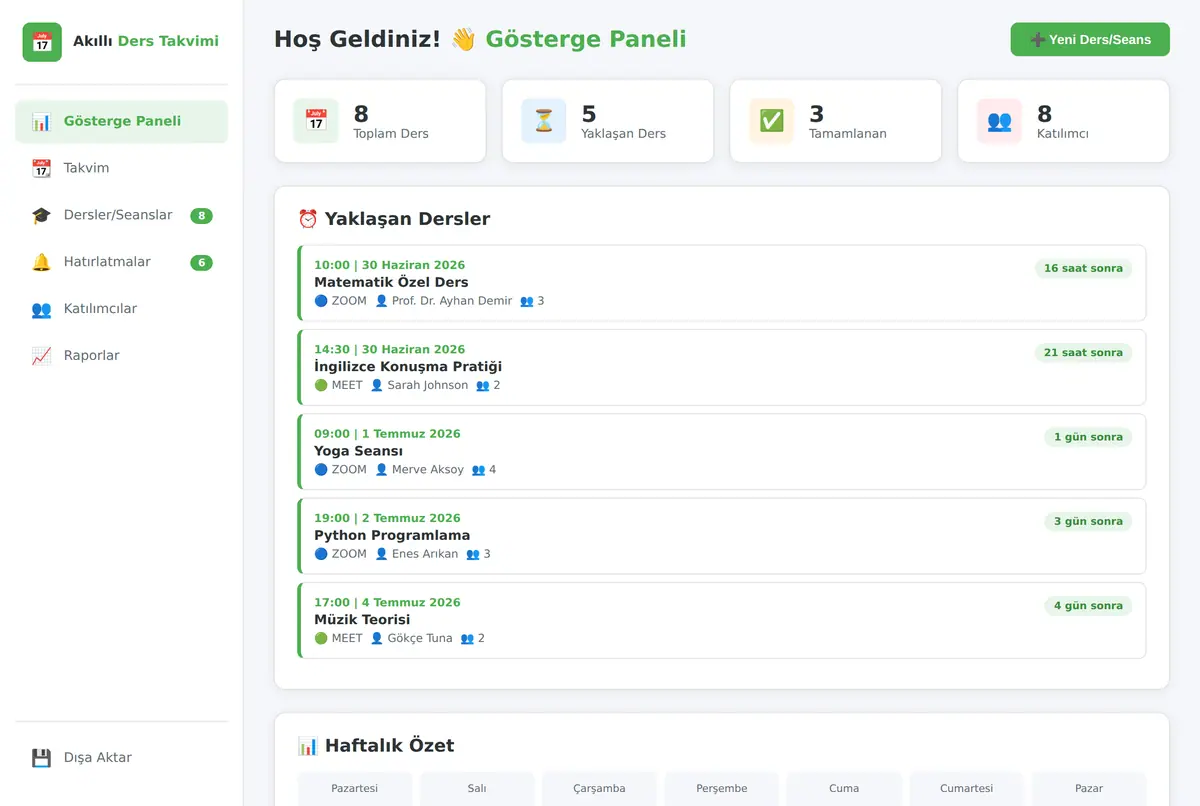Click the graduation cap Dersler/Seanslar icon
This screenshot has width=1200, height=806.
click(41, 215)
